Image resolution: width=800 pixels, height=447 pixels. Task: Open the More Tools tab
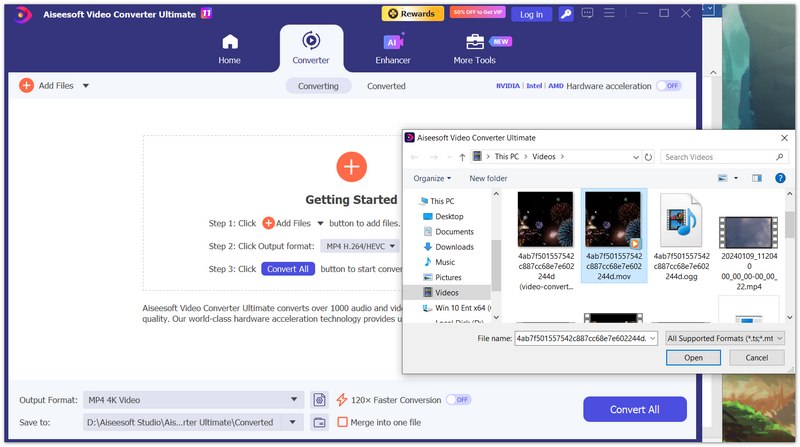point(474,49)
